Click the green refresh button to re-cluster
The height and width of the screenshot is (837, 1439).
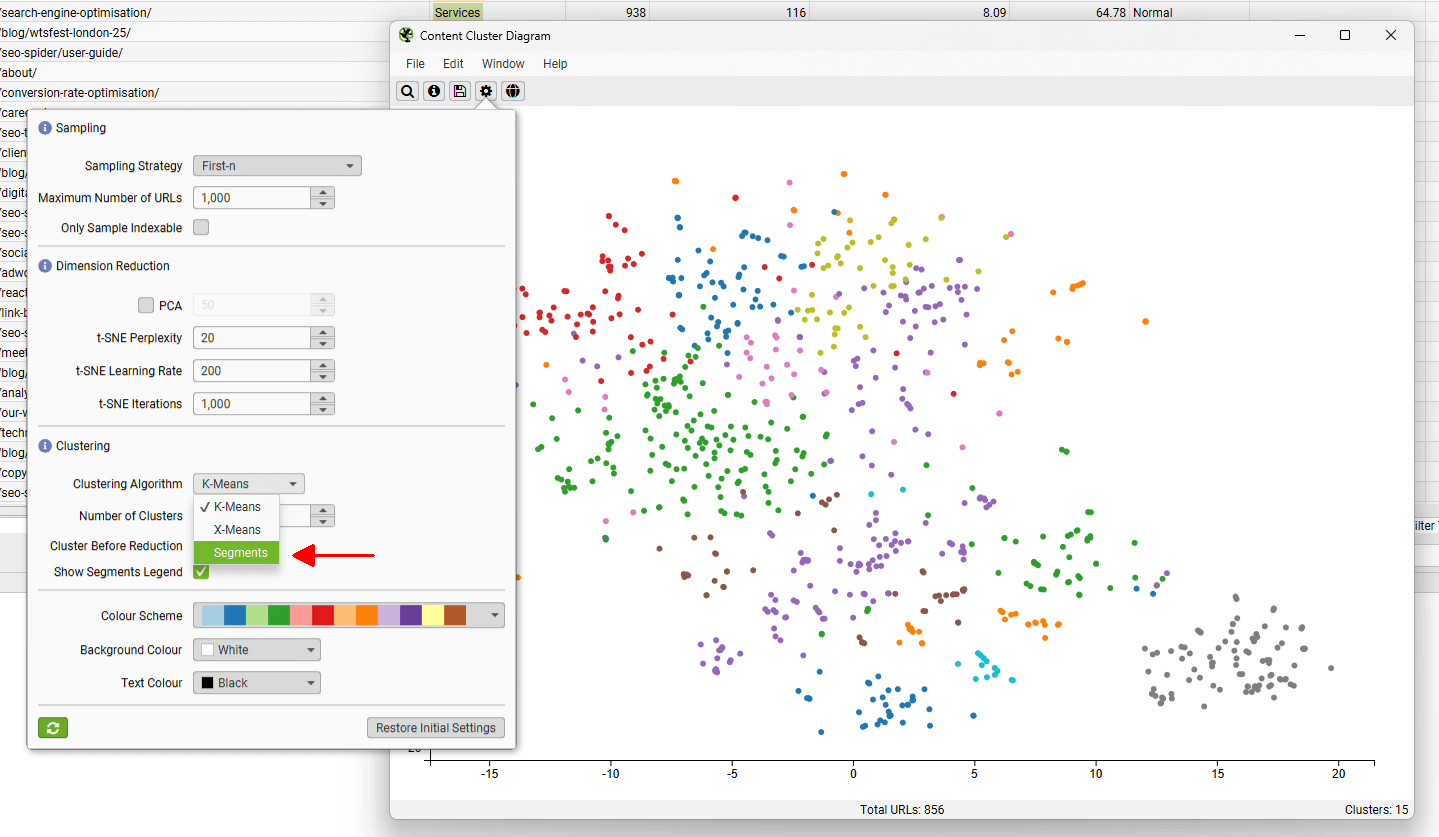[52, 727]
